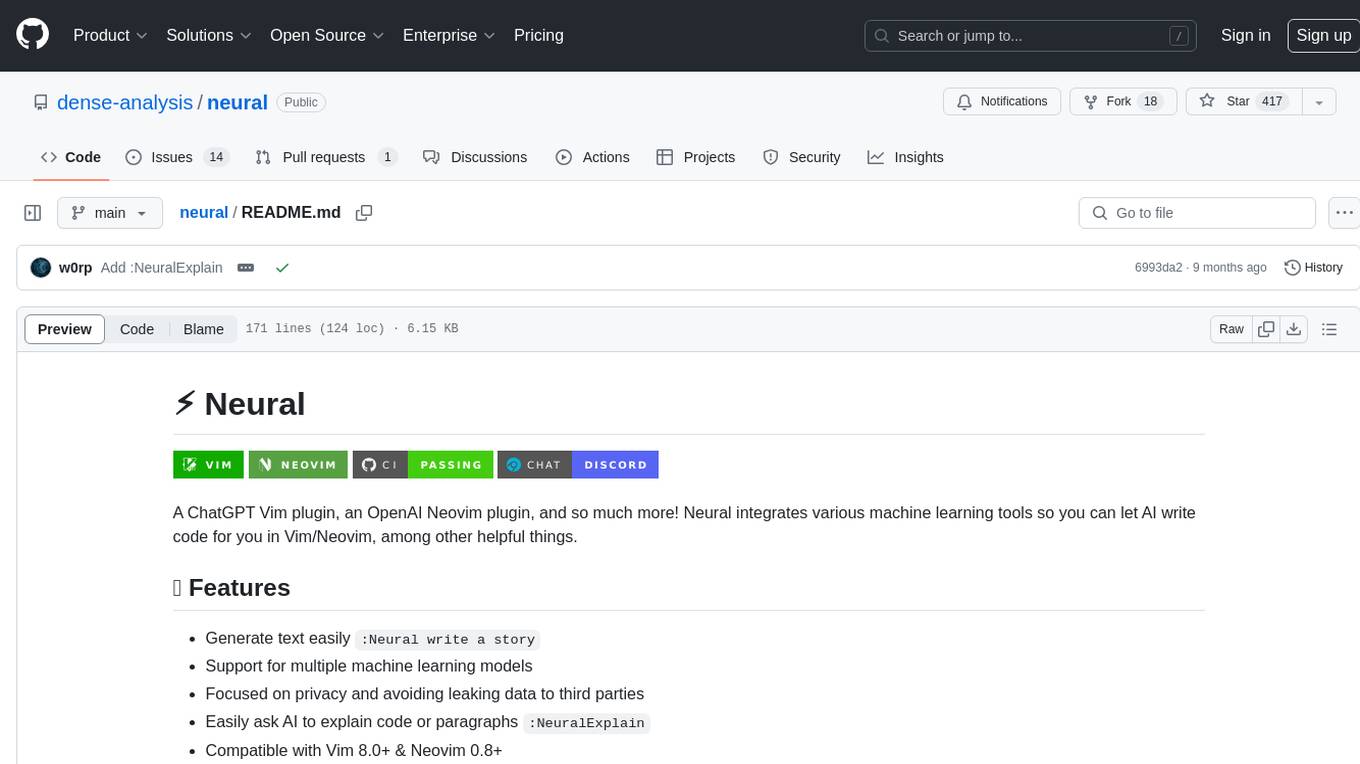Click the Neovim badge
The height and width of the screenshot is (764, 1360).
click(298, 465)
